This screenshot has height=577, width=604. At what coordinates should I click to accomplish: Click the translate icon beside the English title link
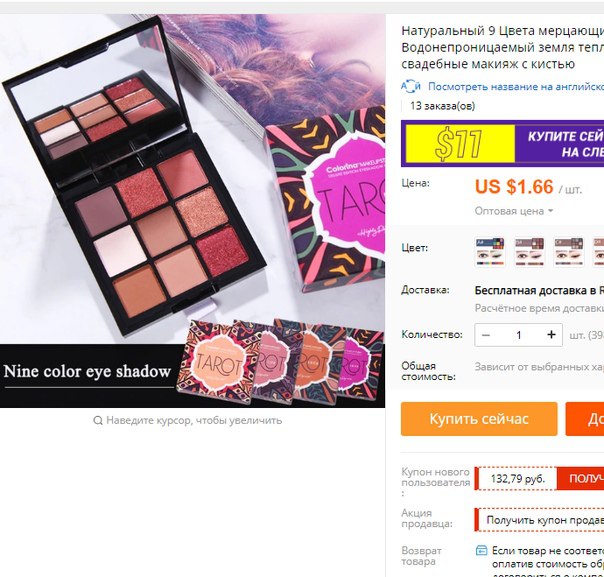tap(411, 86)
